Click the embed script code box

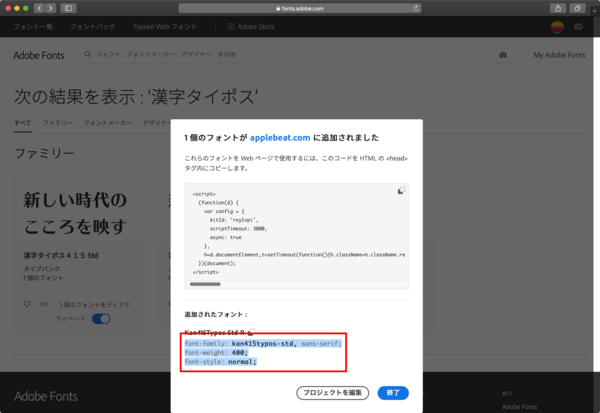click(x=297, y=236)
